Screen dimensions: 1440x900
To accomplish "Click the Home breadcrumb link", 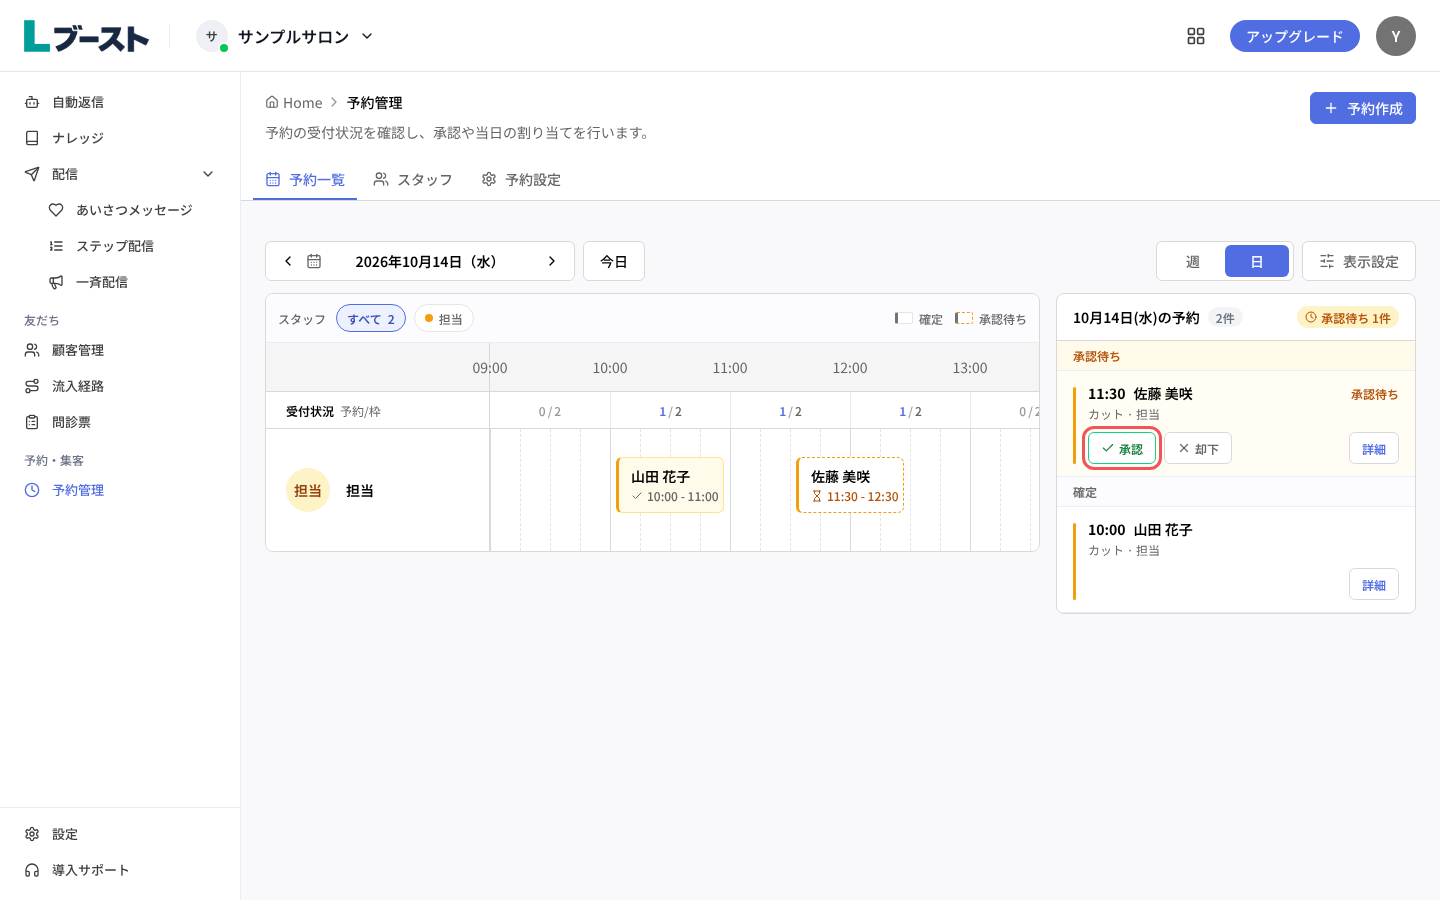I will 294,102.
